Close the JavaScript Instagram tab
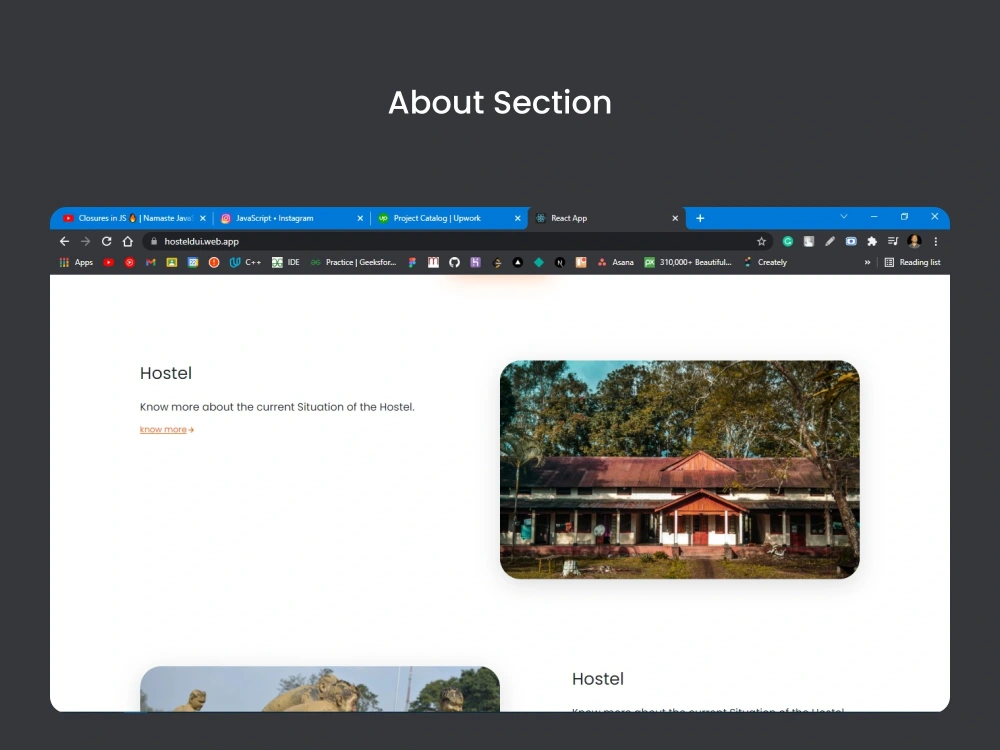The width and height of the screenshot is (1000, 750). coord(360,218)
